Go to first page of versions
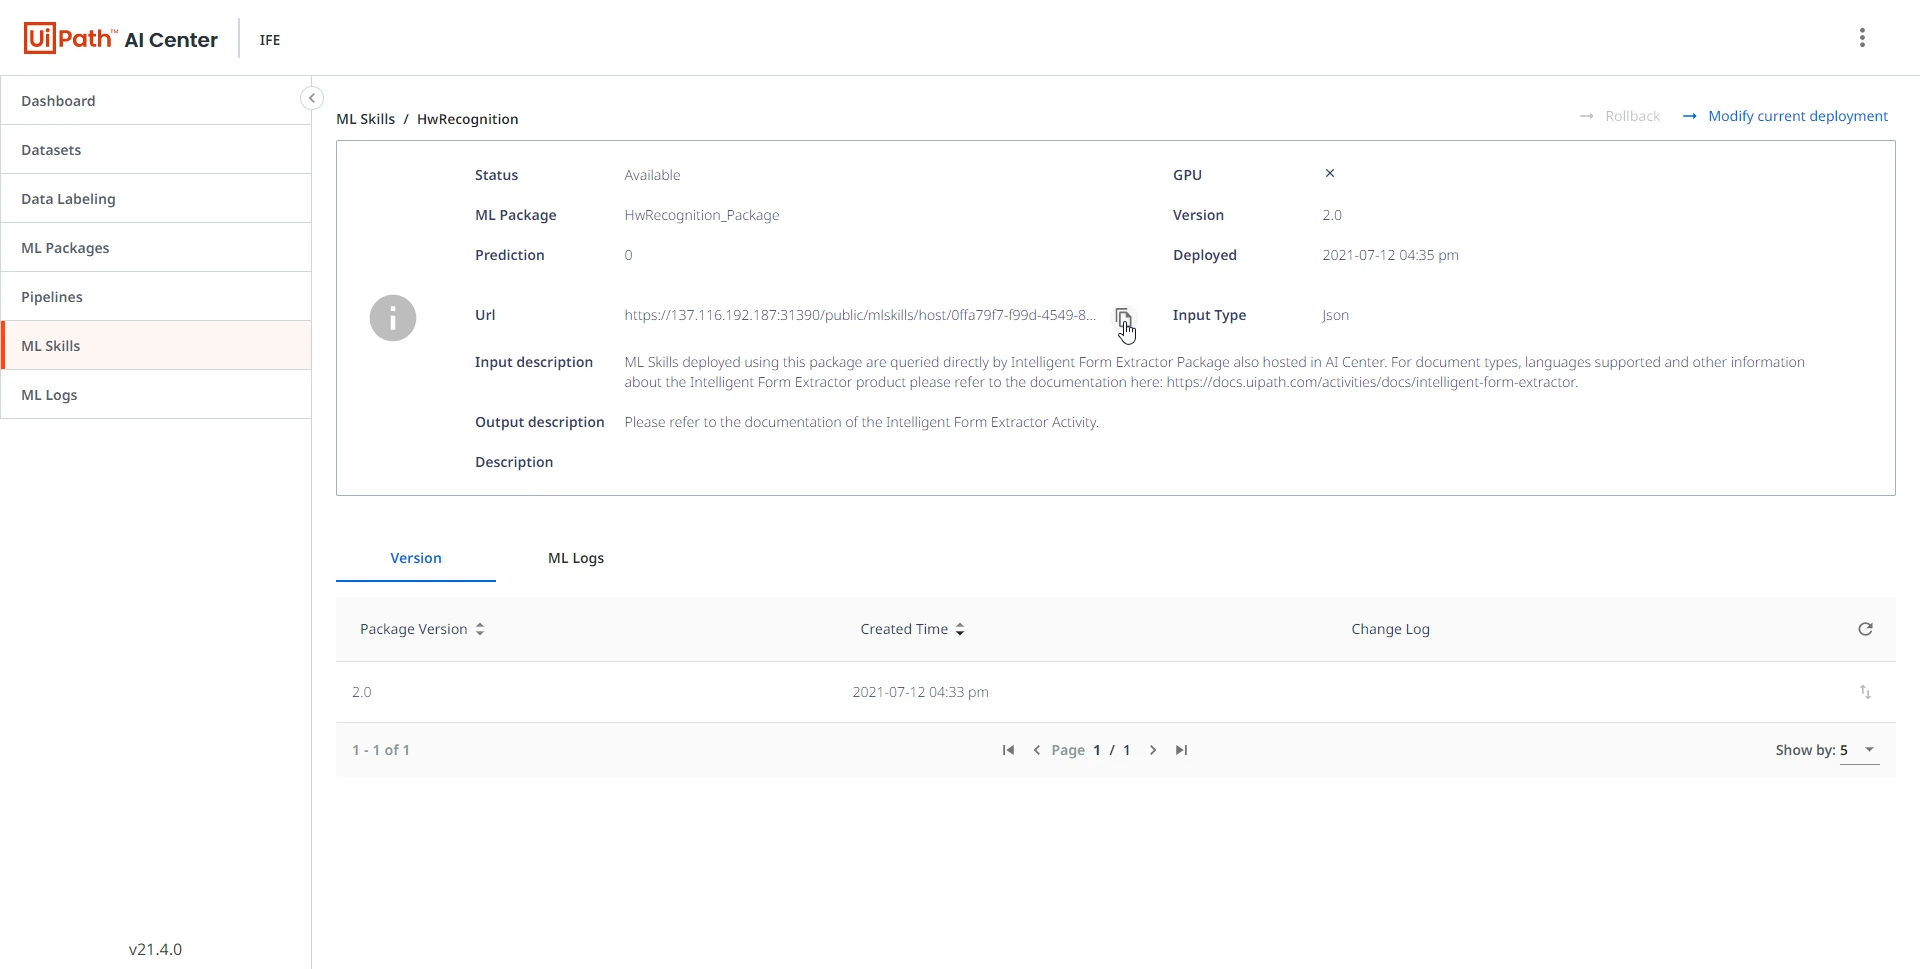1920x969 pixels. [1008, 750]
